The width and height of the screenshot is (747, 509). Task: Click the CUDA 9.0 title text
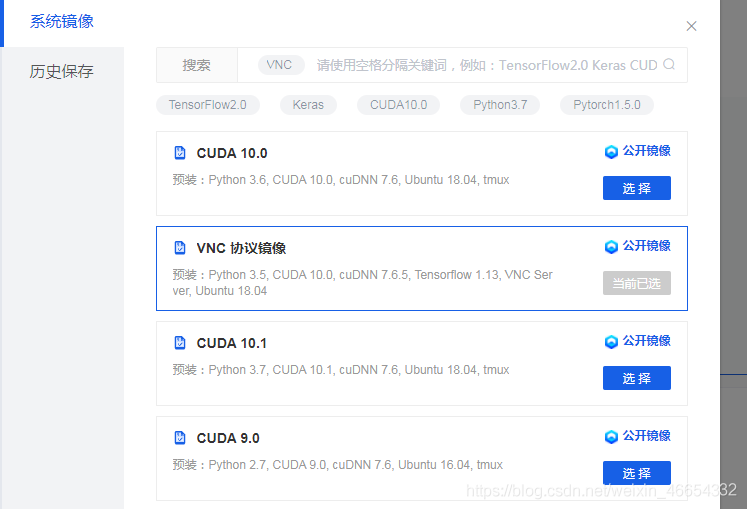228,438
